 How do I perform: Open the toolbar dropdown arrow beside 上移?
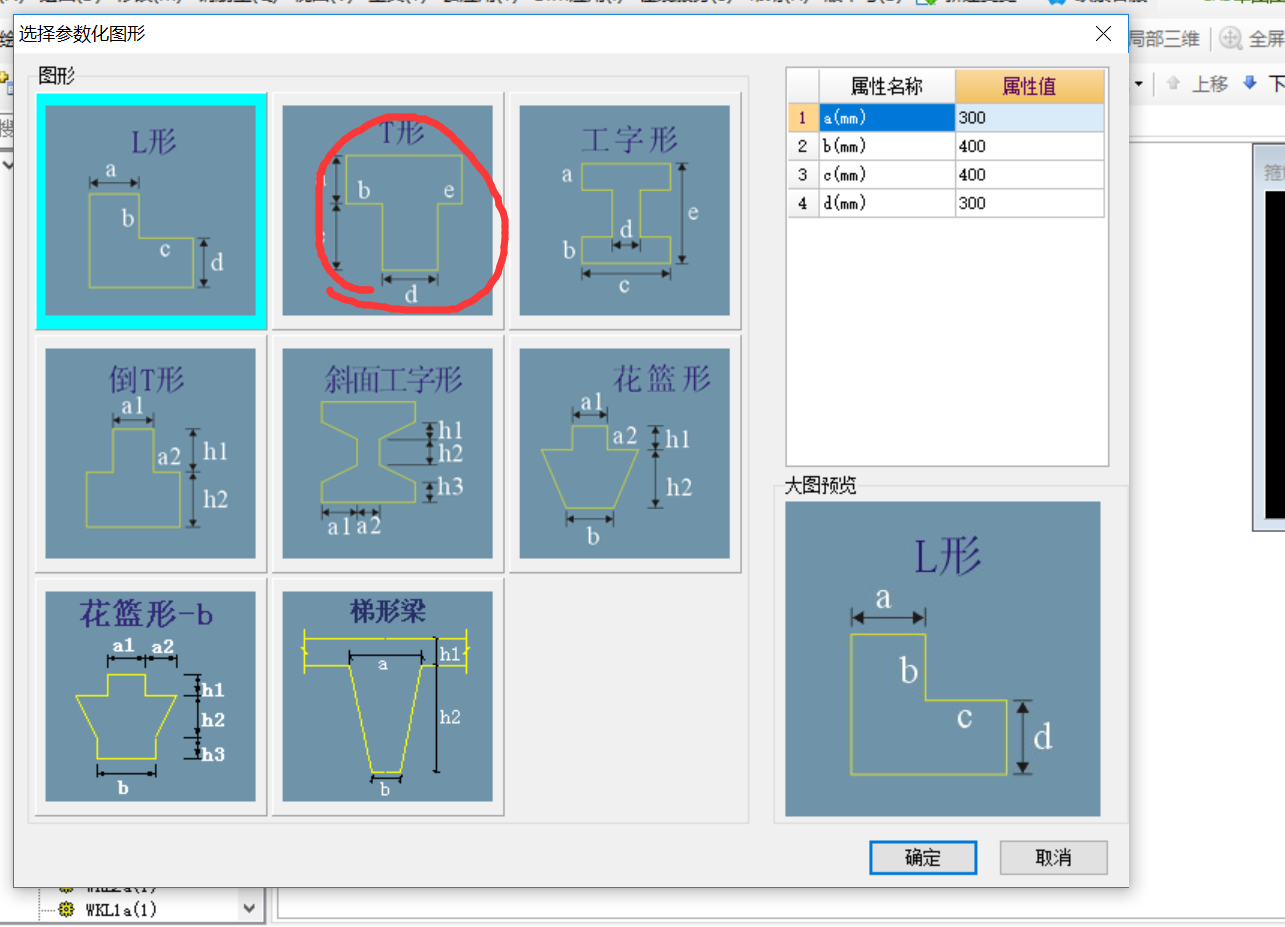[1138, 84]
